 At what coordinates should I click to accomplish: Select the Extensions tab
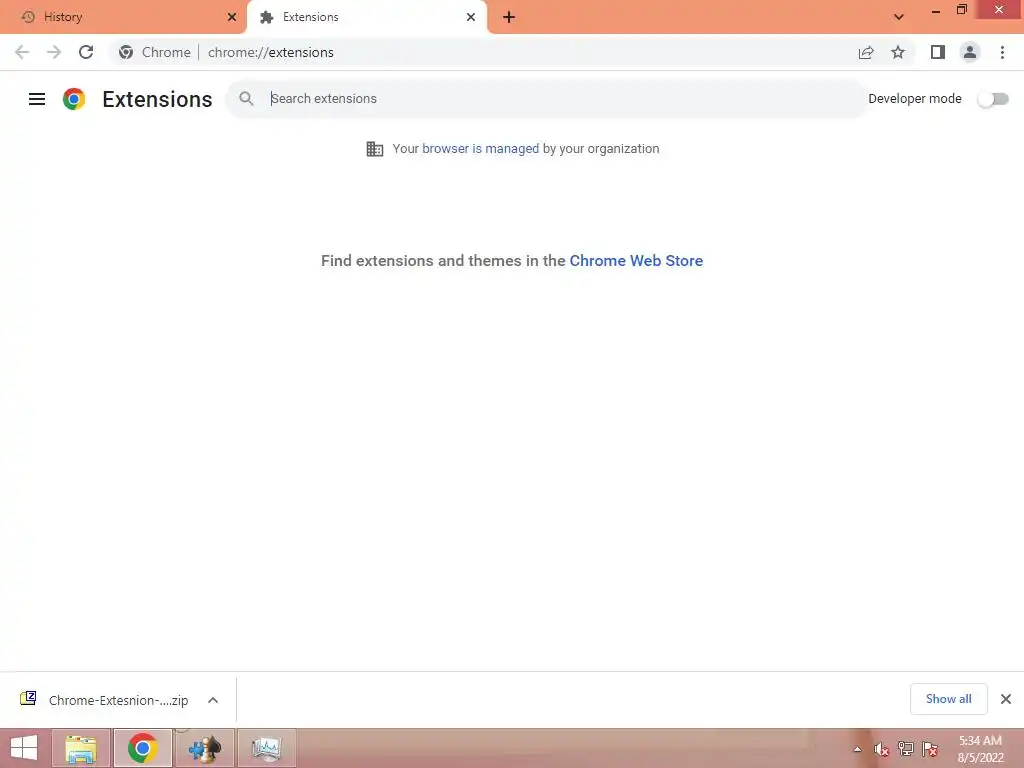pyautogui.click(x=367, y=17)
